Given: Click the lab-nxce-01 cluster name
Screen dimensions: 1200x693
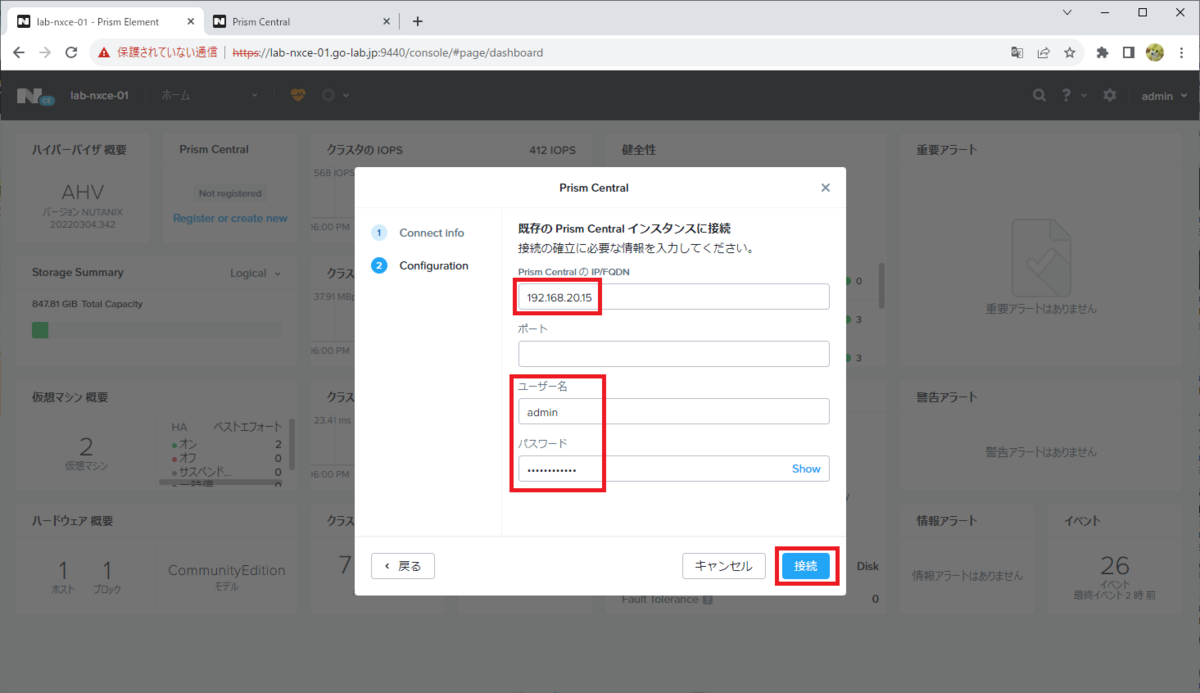Looking at the screenshot, I should point(99,95).
